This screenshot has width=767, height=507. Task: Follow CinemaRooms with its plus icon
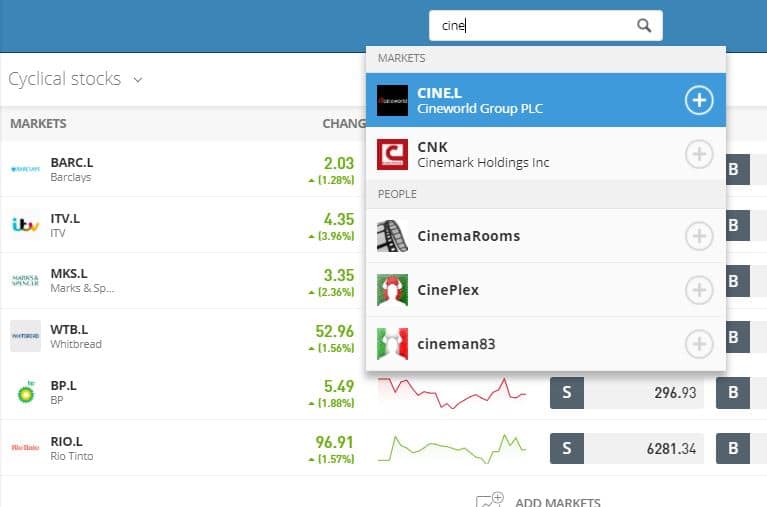pyautogui.click(x=699, y=236)
